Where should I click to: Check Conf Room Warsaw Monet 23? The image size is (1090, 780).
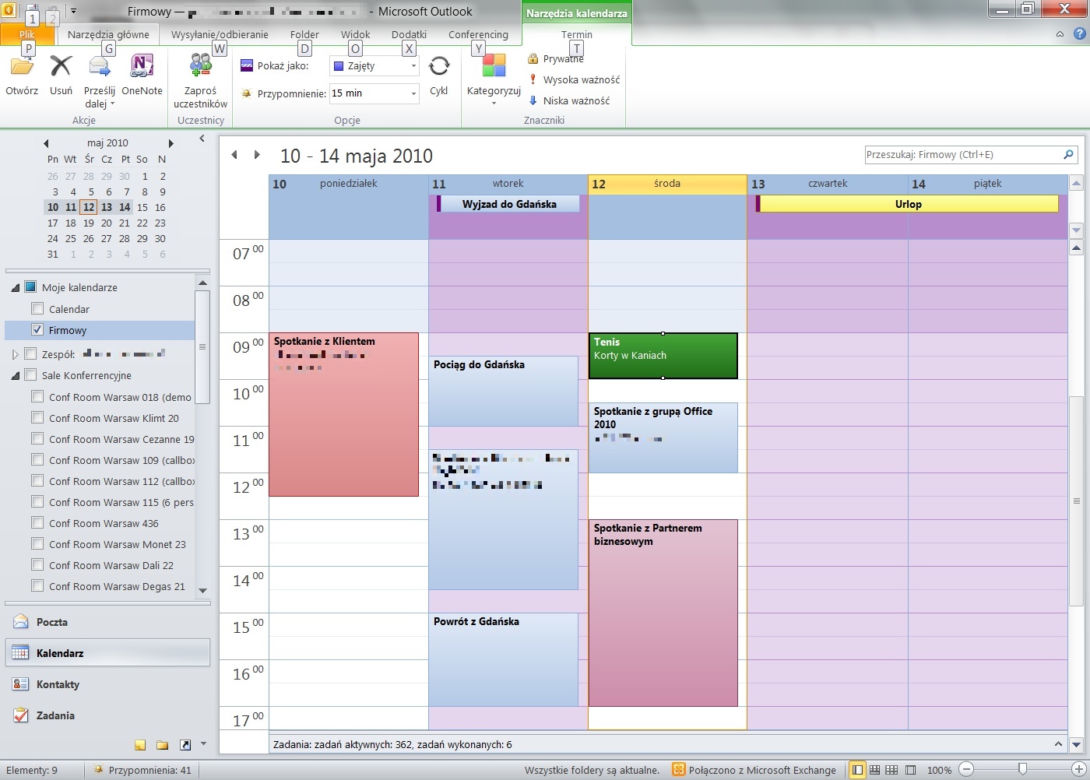[x=38, y=544]
